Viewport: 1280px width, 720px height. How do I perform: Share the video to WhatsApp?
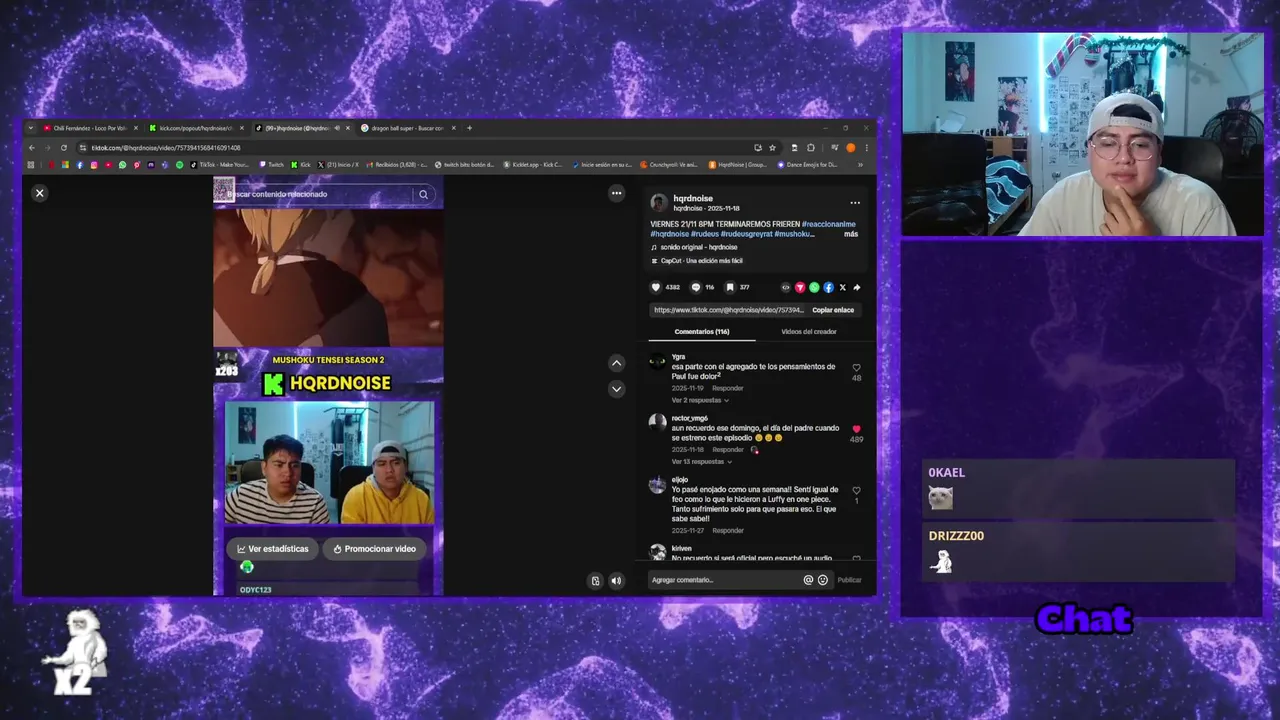coord(814,287)
